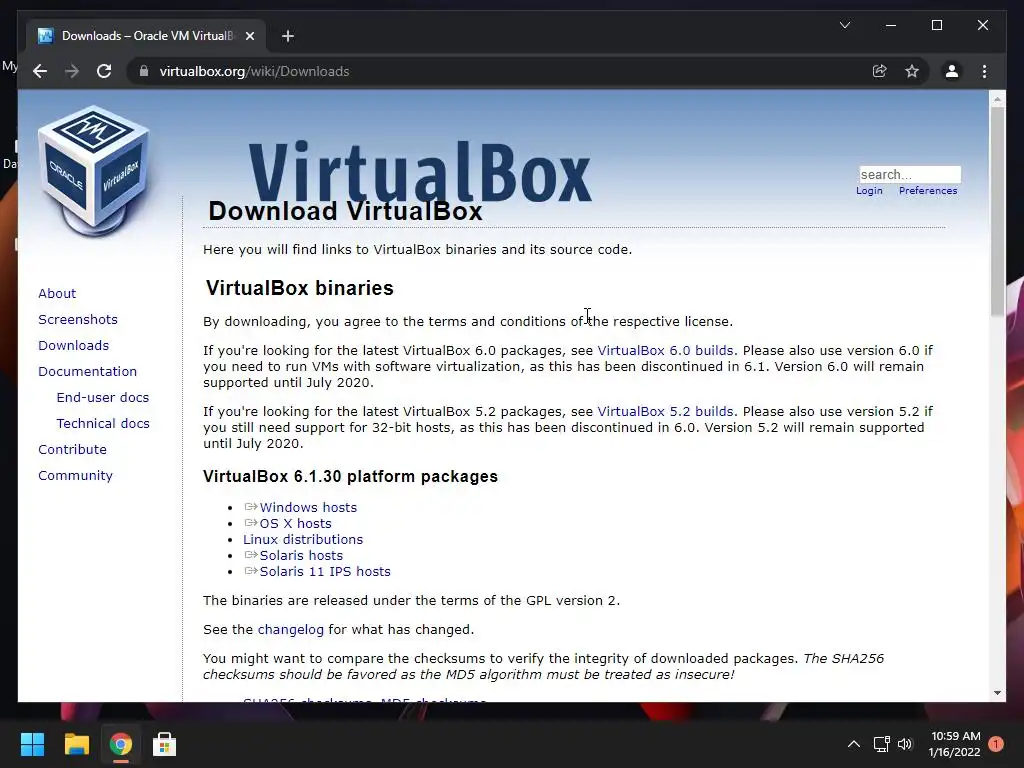Image resolution: width=1024 pixels, height=768 pixels.
Task: Open Microsoft Store from taskbar
Action: pos(165,744)
